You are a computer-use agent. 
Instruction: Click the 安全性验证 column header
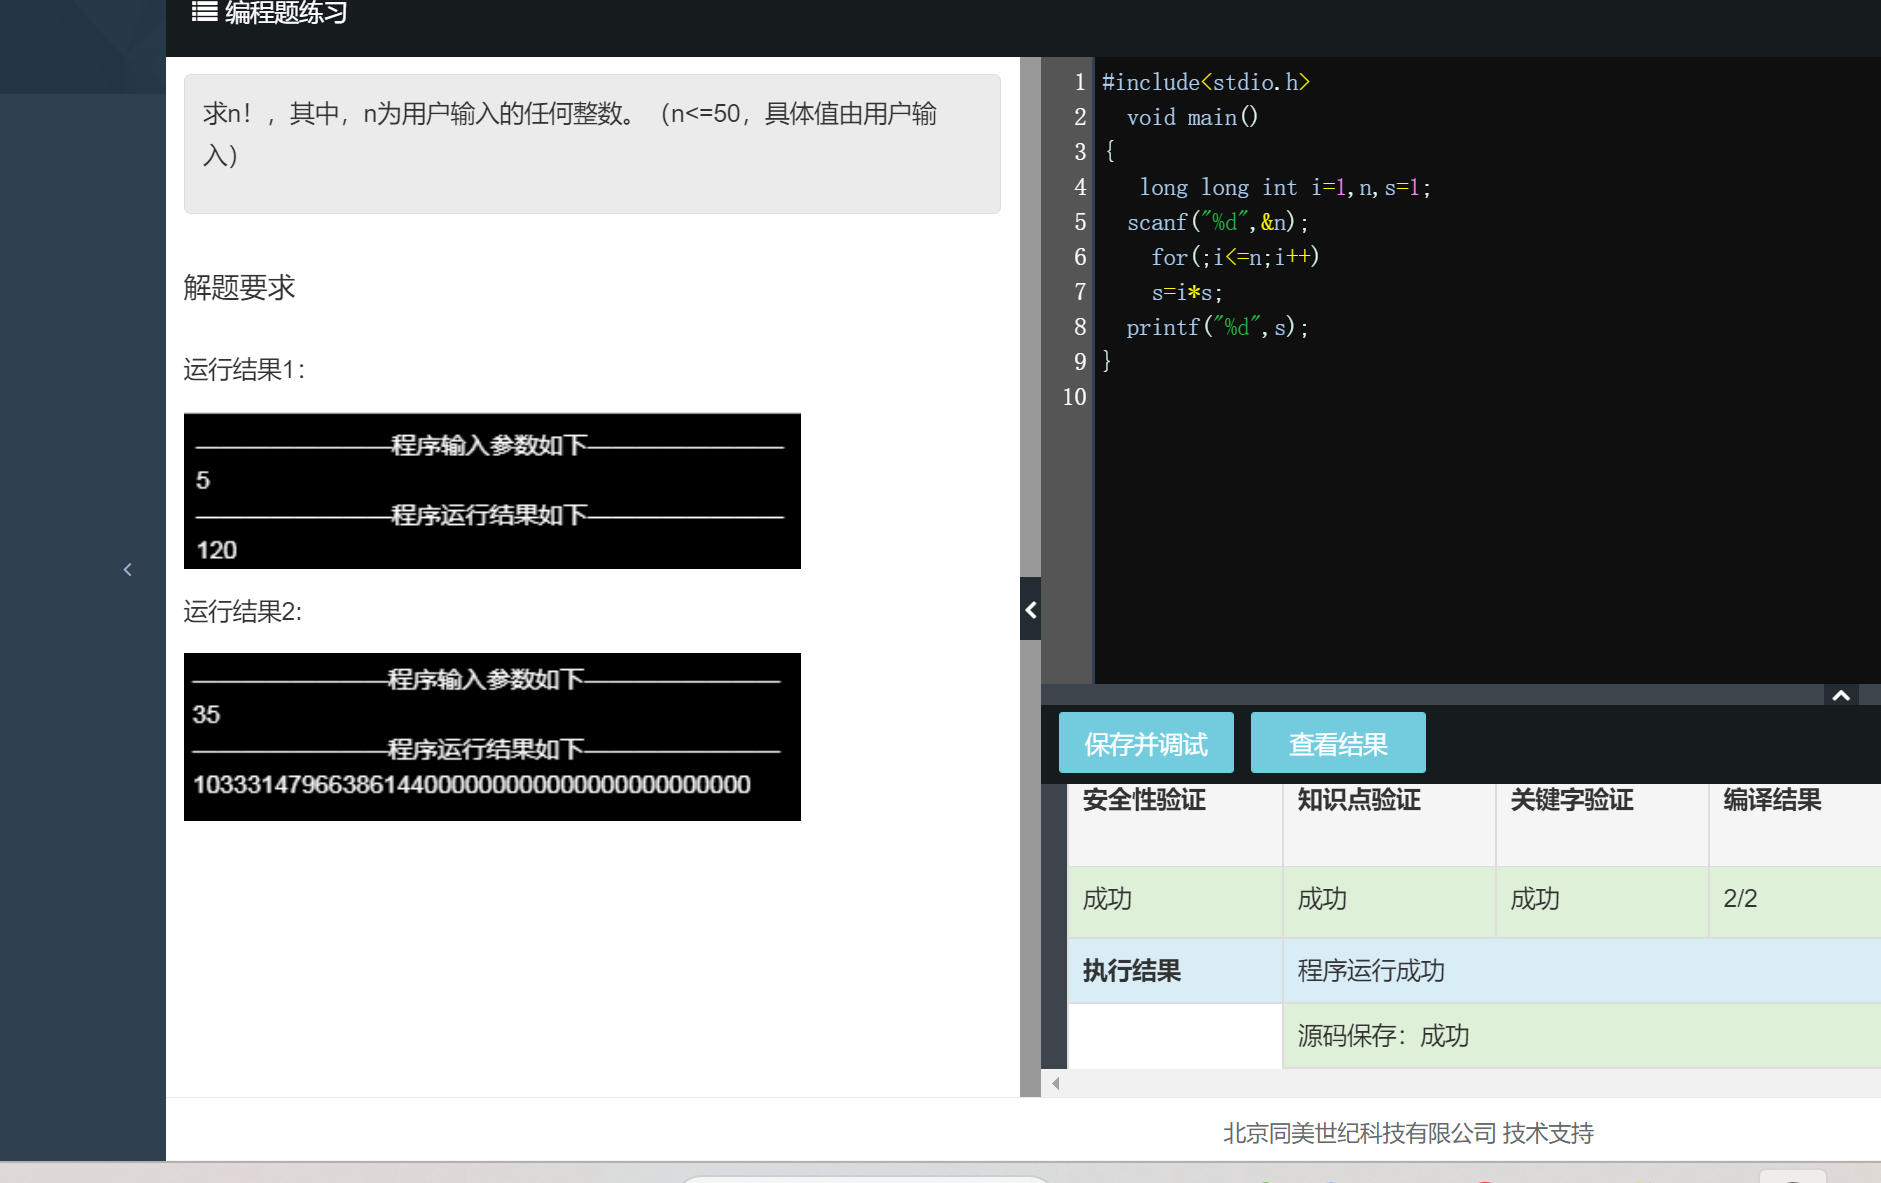(x=1144, y=800)
